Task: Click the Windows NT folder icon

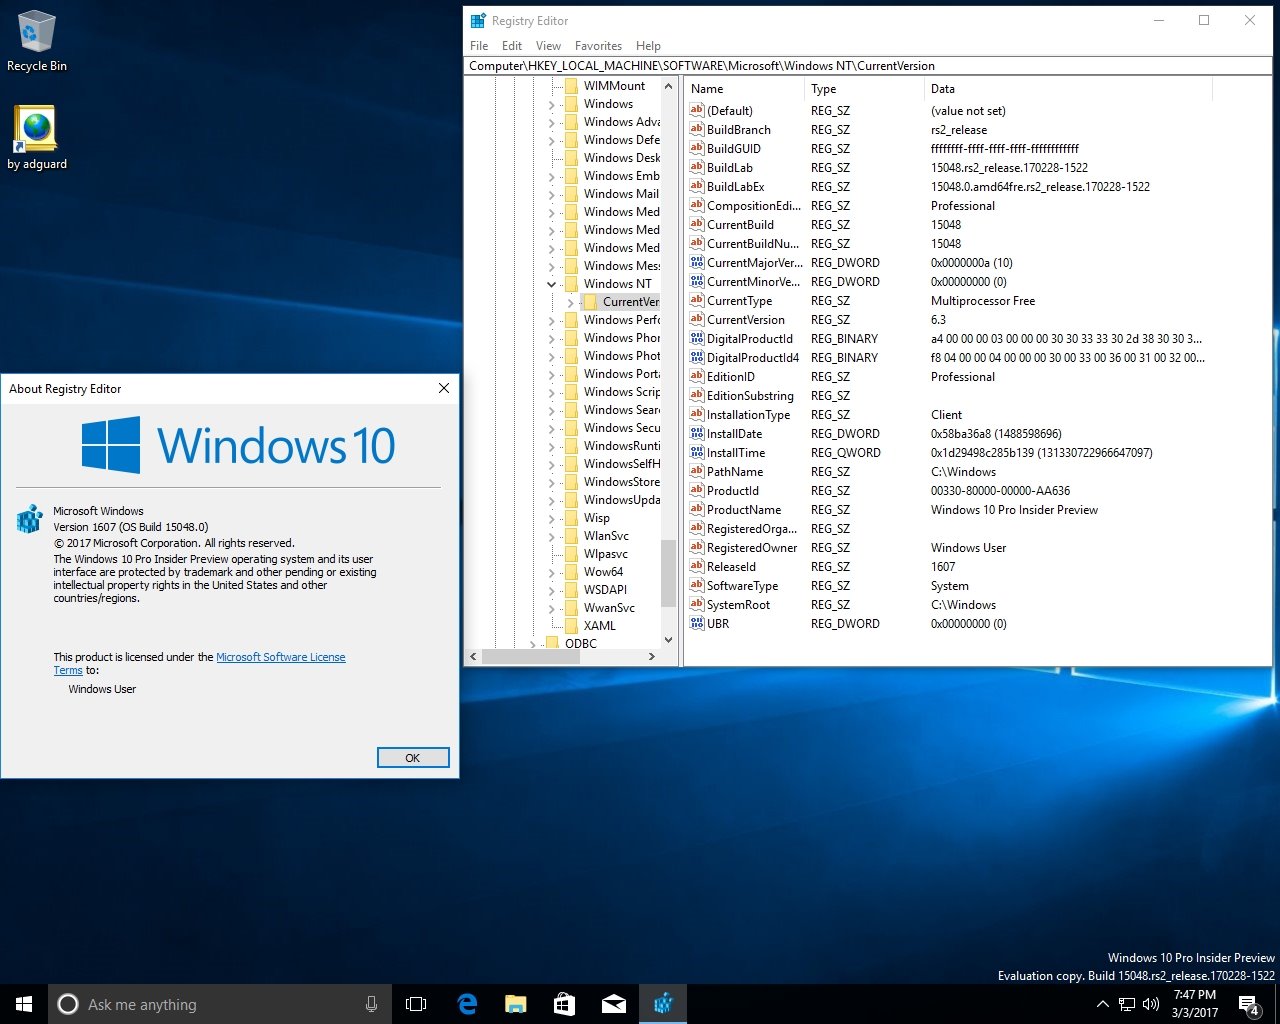Action: coord(571,283)
